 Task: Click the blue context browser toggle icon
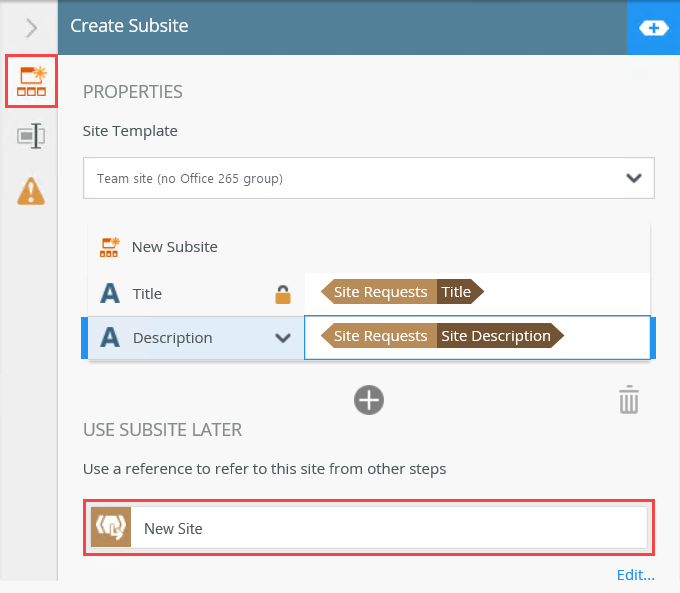(653, 28)
